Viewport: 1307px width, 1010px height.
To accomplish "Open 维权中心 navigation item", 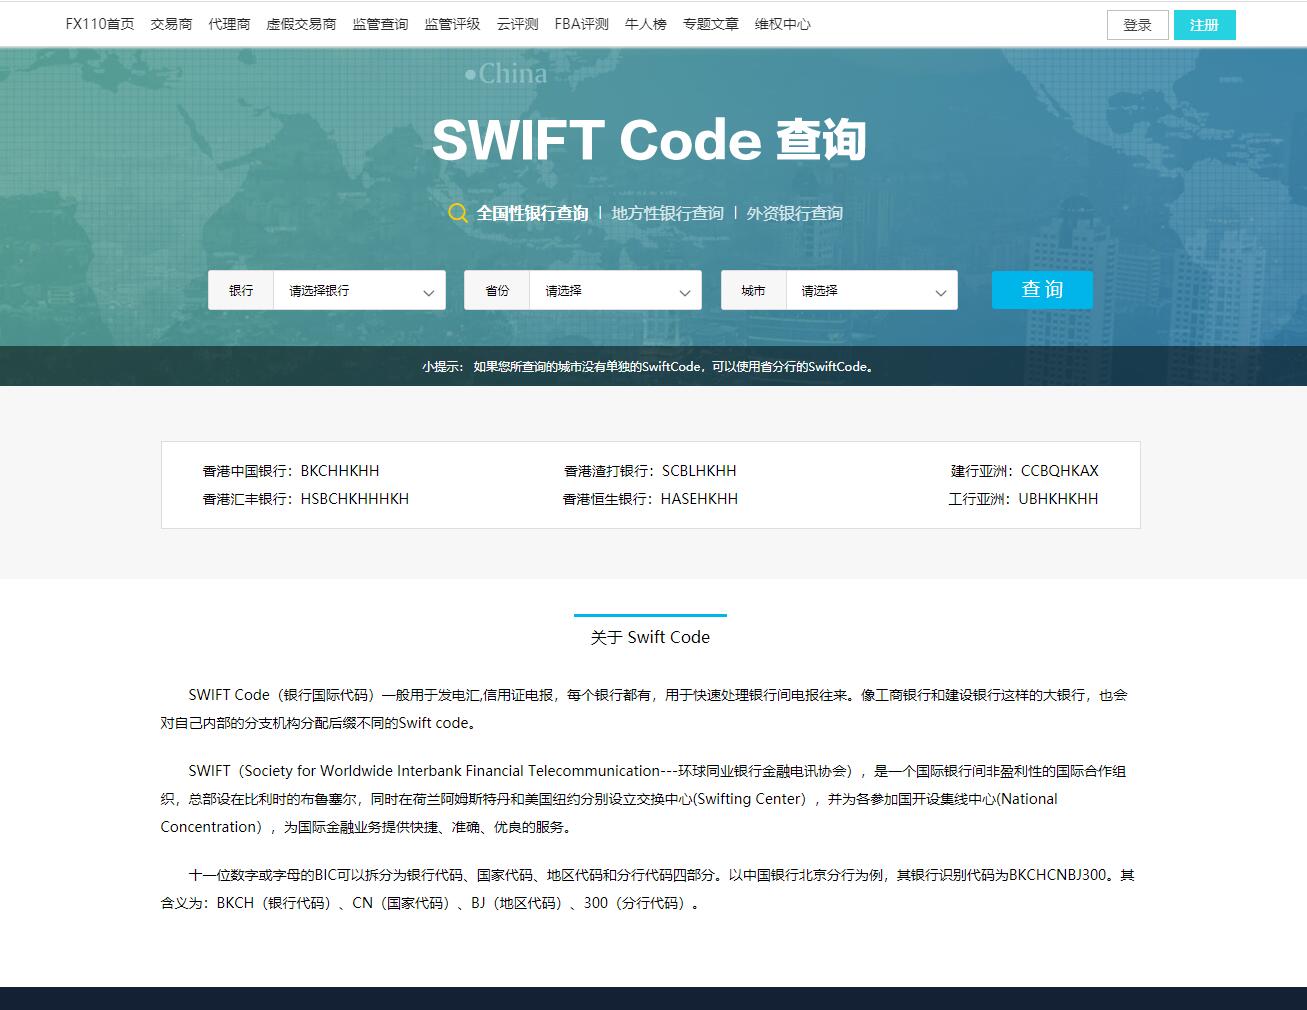I will click(782, 24).
